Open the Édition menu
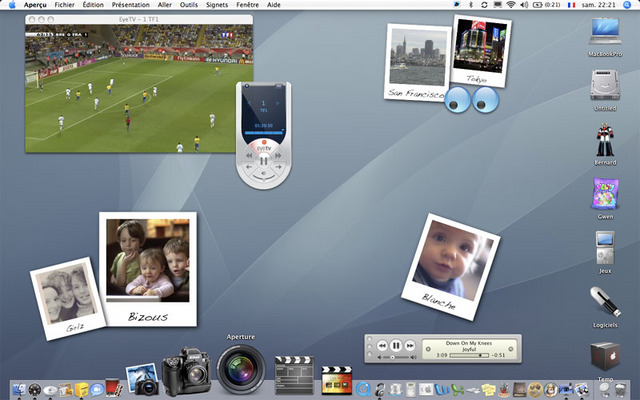 click(93, 5)
